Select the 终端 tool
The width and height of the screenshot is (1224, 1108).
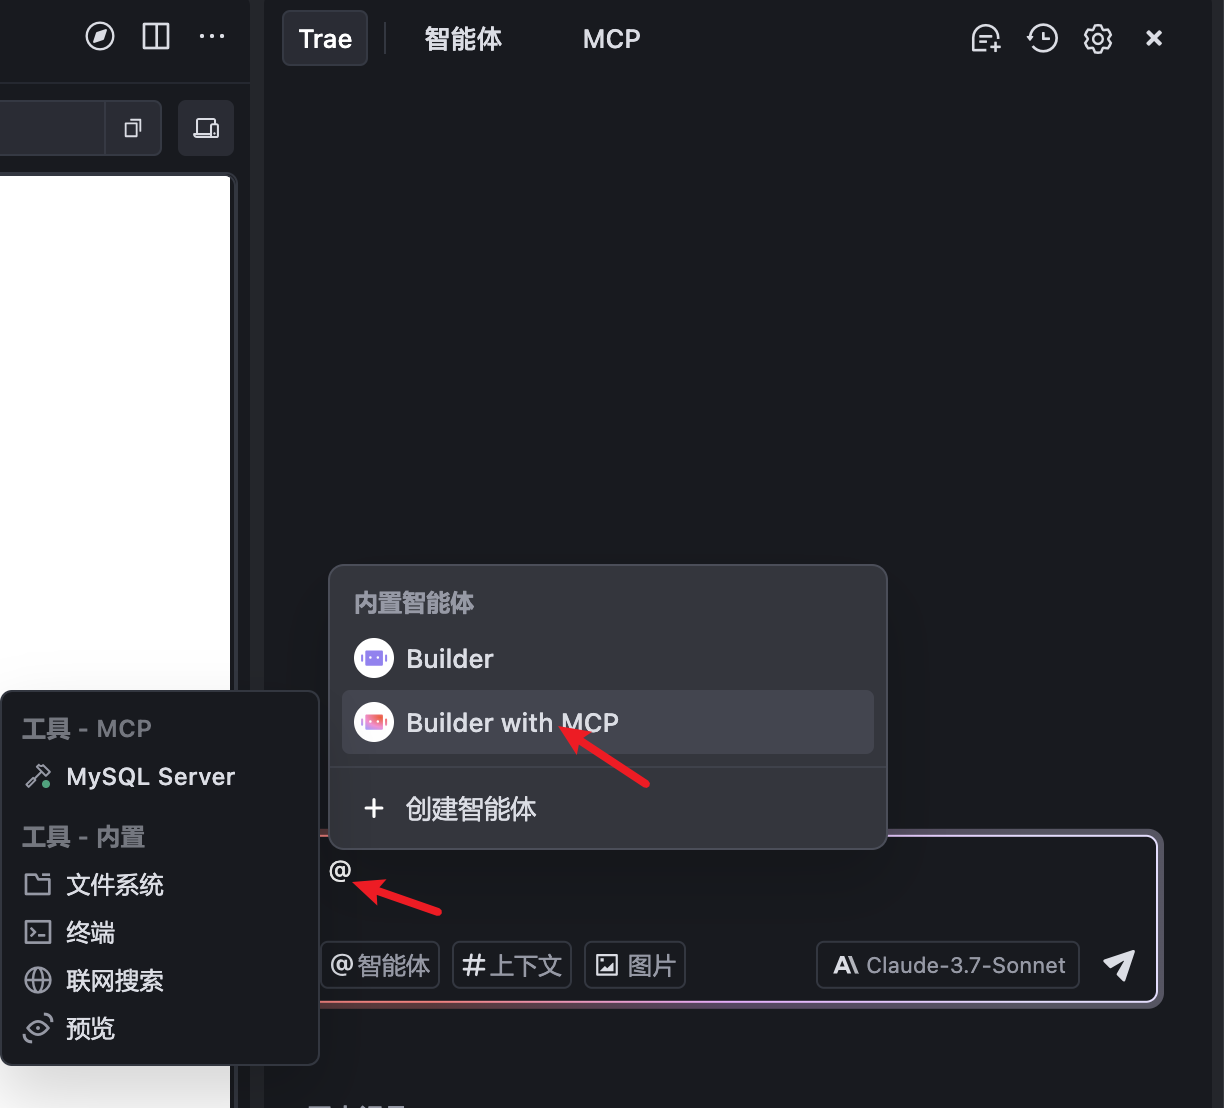pyautogui.click(x=160, y=933)
